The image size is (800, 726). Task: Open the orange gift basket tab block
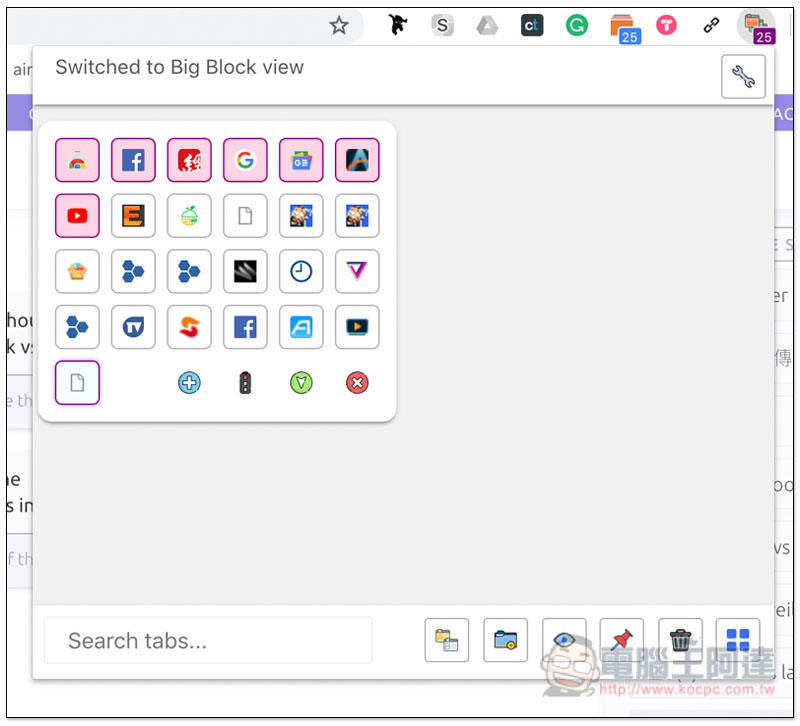click(x=77, y=271)
